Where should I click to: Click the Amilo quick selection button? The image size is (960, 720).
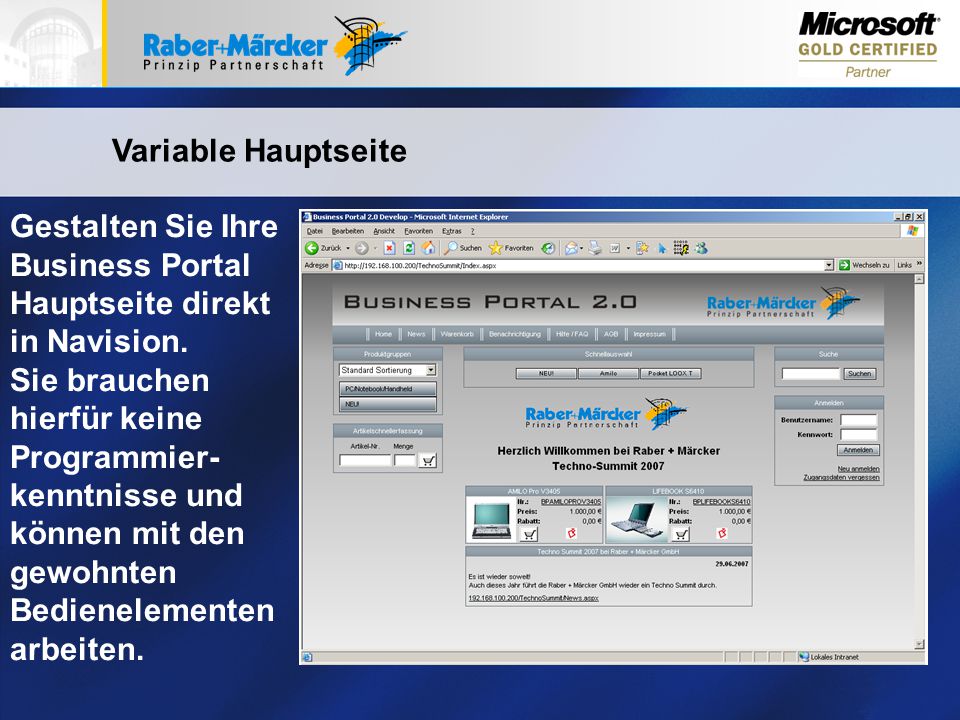(x=608, y=373)
